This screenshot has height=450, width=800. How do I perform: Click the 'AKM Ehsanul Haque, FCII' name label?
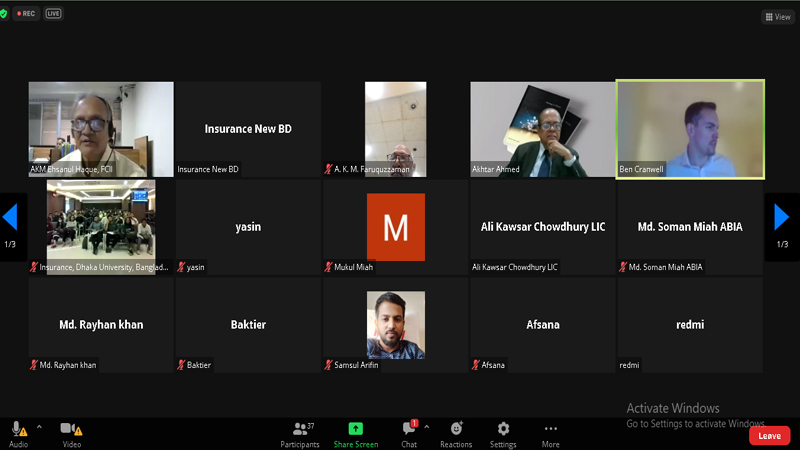tap(71, 169)
